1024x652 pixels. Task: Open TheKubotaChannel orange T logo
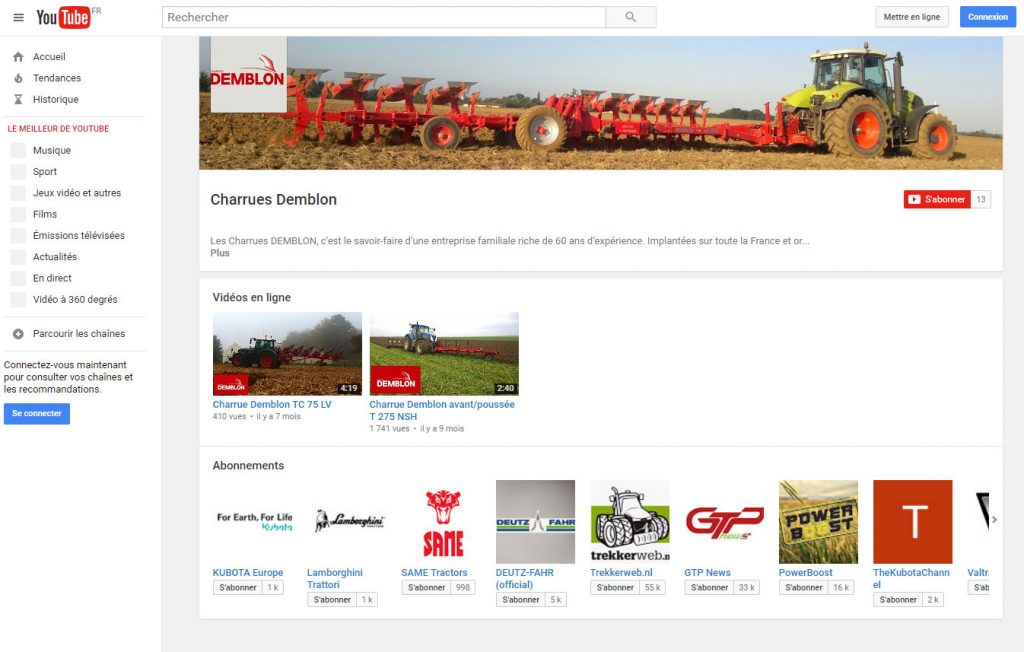tap(913, 521)
